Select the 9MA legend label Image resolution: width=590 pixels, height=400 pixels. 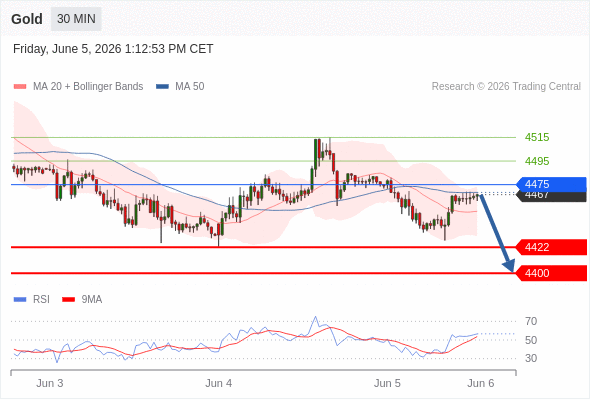[x=92, y=300]
